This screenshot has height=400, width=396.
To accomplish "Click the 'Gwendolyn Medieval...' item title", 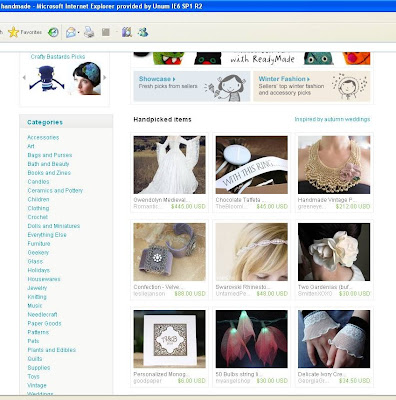I will [161, 200].
